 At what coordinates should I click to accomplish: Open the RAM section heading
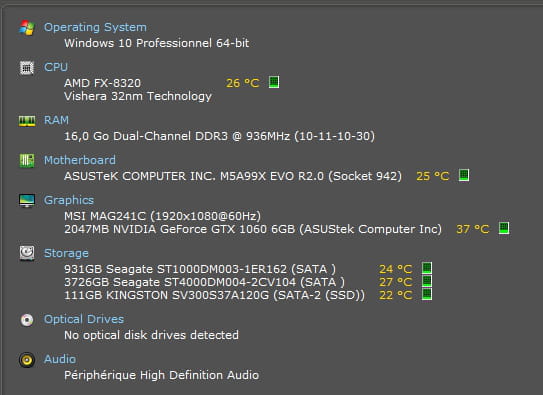pos(56,120)
